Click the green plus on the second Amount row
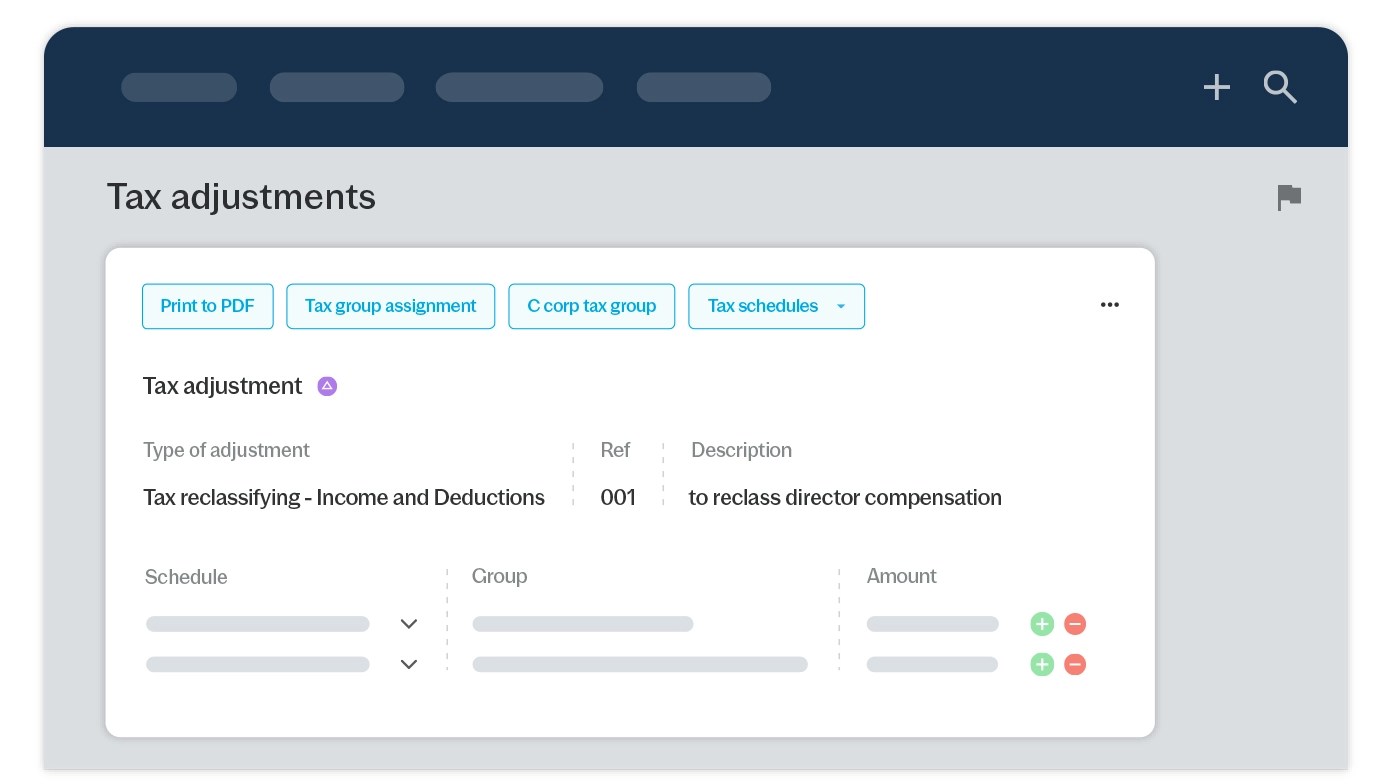The height and width of the screenshot is (784, 1392). pyautogui.click(x=1041, y=664)
